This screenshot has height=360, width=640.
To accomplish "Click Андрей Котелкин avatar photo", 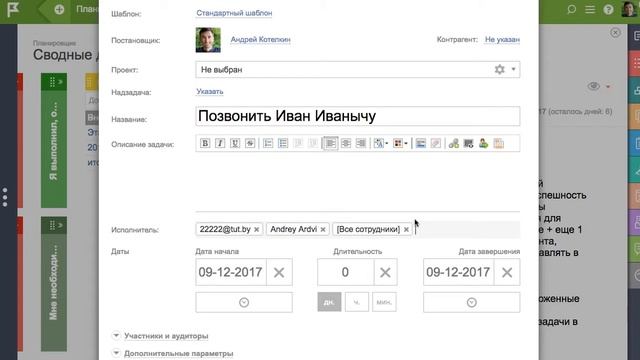I will pyautogui.click(x=208, y=40).
